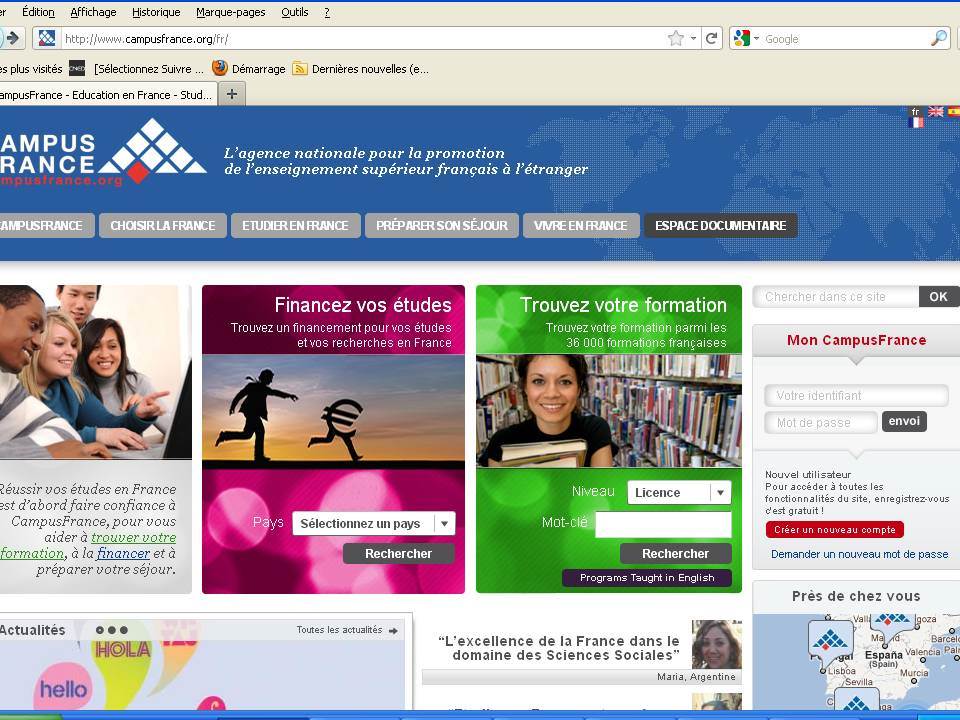Open the Sélectionnez un pays dropdown

(x=373, y=523)
